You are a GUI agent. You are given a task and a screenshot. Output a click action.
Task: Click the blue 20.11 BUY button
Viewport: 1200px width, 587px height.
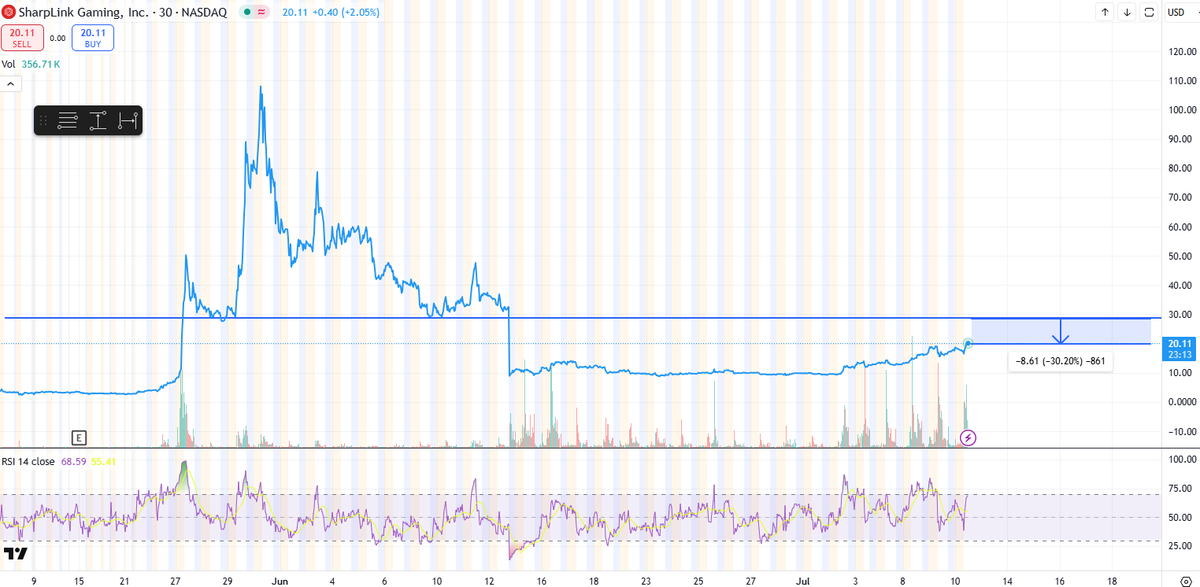tap(93, 38)
